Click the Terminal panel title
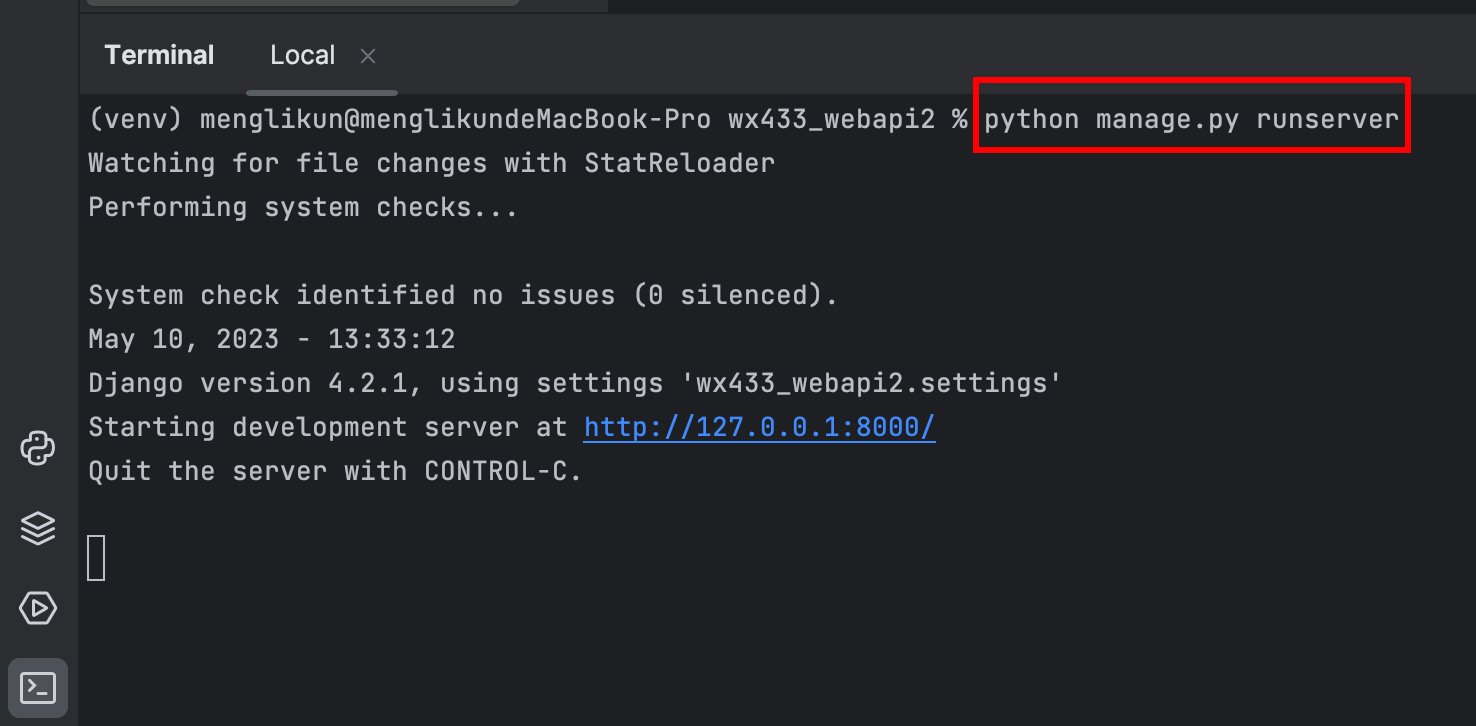 (159, 55)
